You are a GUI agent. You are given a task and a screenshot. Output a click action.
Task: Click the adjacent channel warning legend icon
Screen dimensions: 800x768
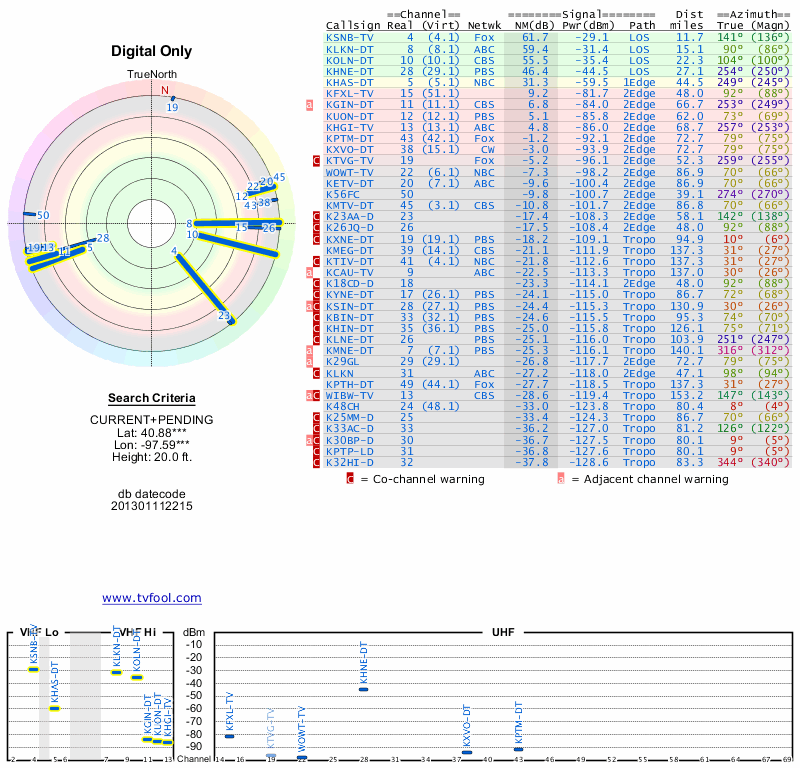click(561, 479)
